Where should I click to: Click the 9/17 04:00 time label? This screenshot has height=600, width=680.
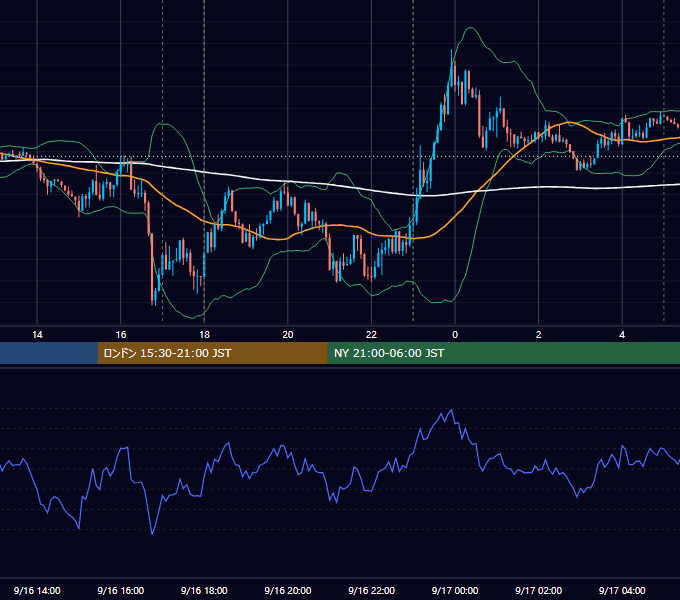point(622,590)
